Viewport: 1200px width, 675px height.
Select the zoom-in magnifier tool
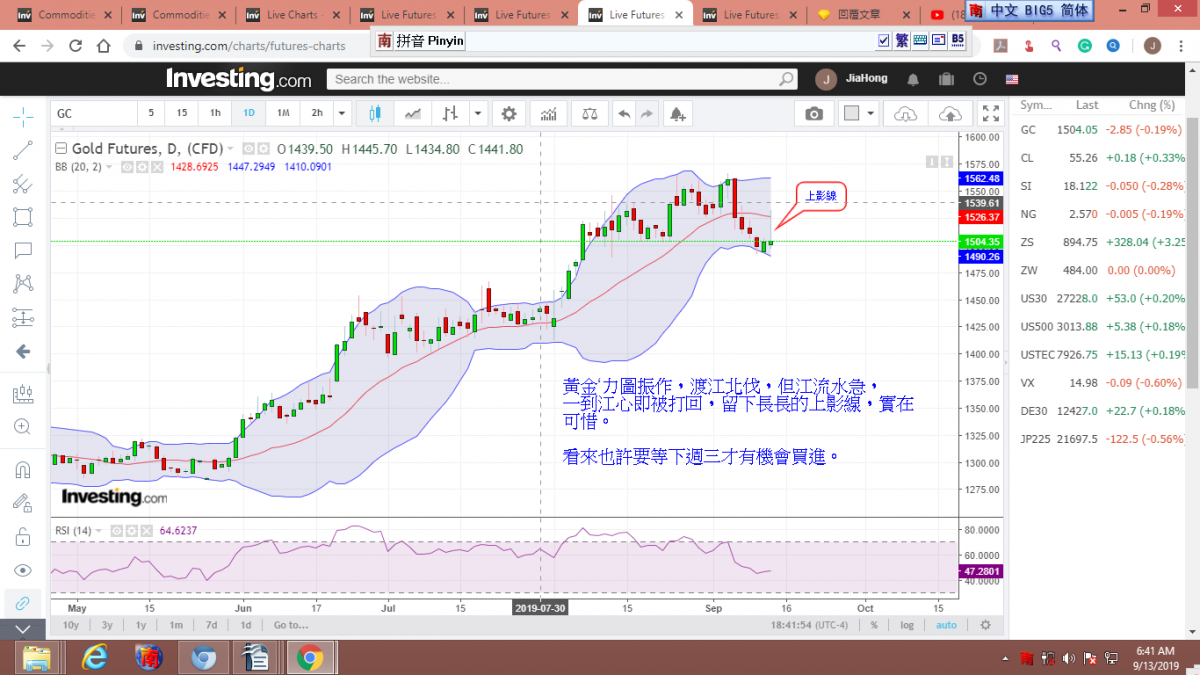click(22, 426)
